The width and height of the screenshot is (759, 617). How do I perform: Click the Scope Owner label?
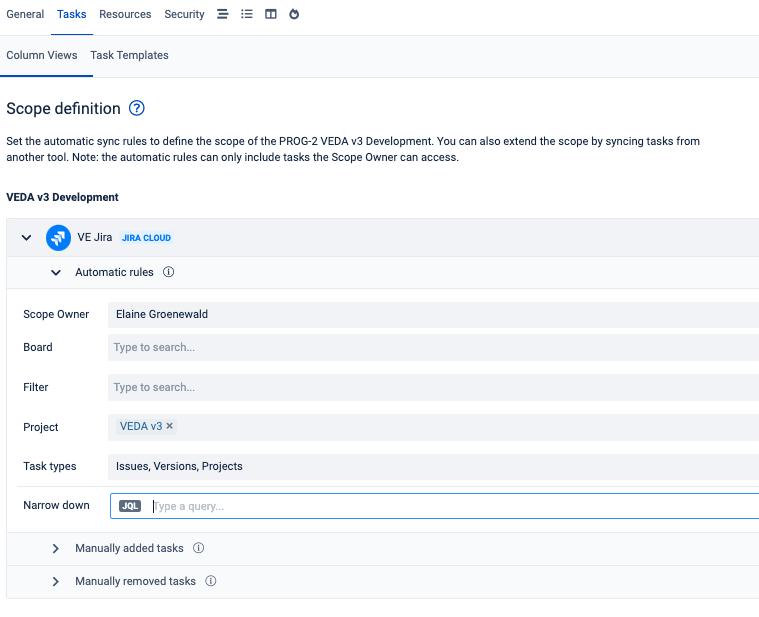tap(56, 315)
